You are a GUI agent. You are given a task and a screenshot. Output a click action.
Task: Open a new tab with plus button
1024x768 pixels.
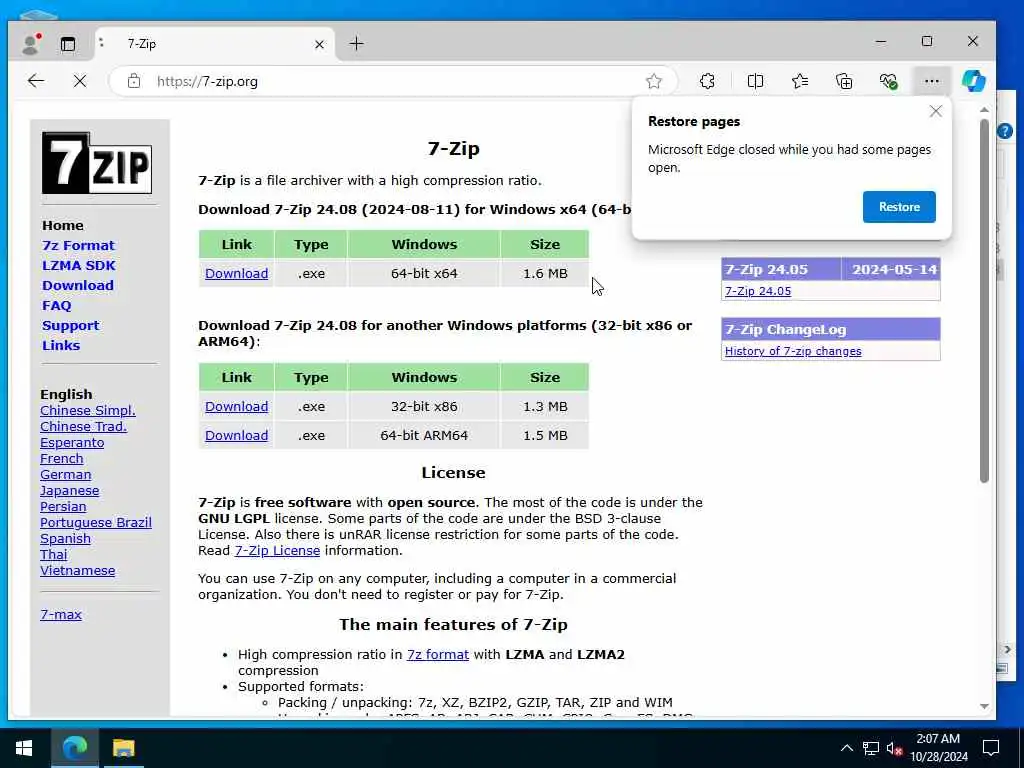tap(357, 44)
